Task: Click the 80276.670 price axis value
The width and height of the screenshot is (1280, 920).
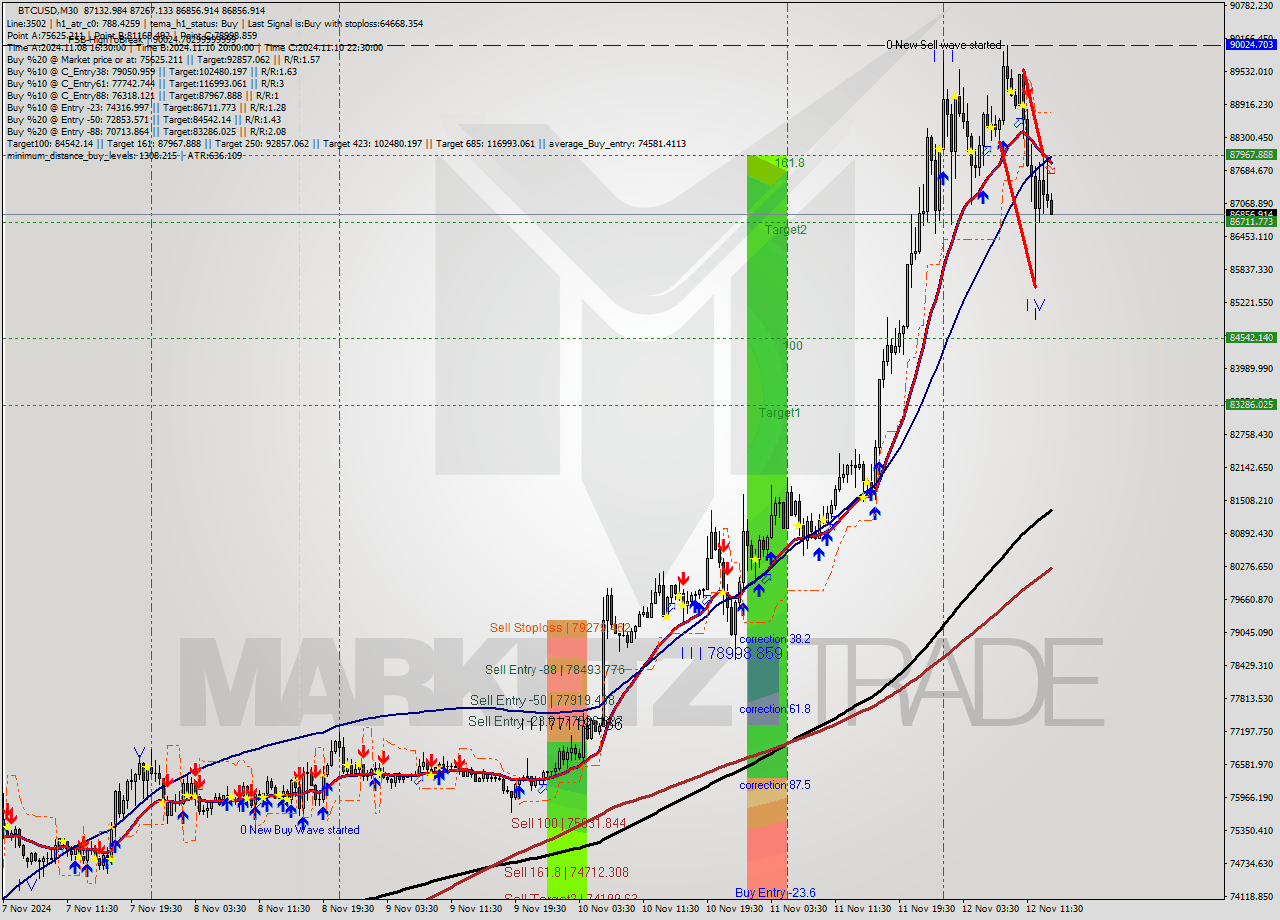Action: coord(1251,567)
